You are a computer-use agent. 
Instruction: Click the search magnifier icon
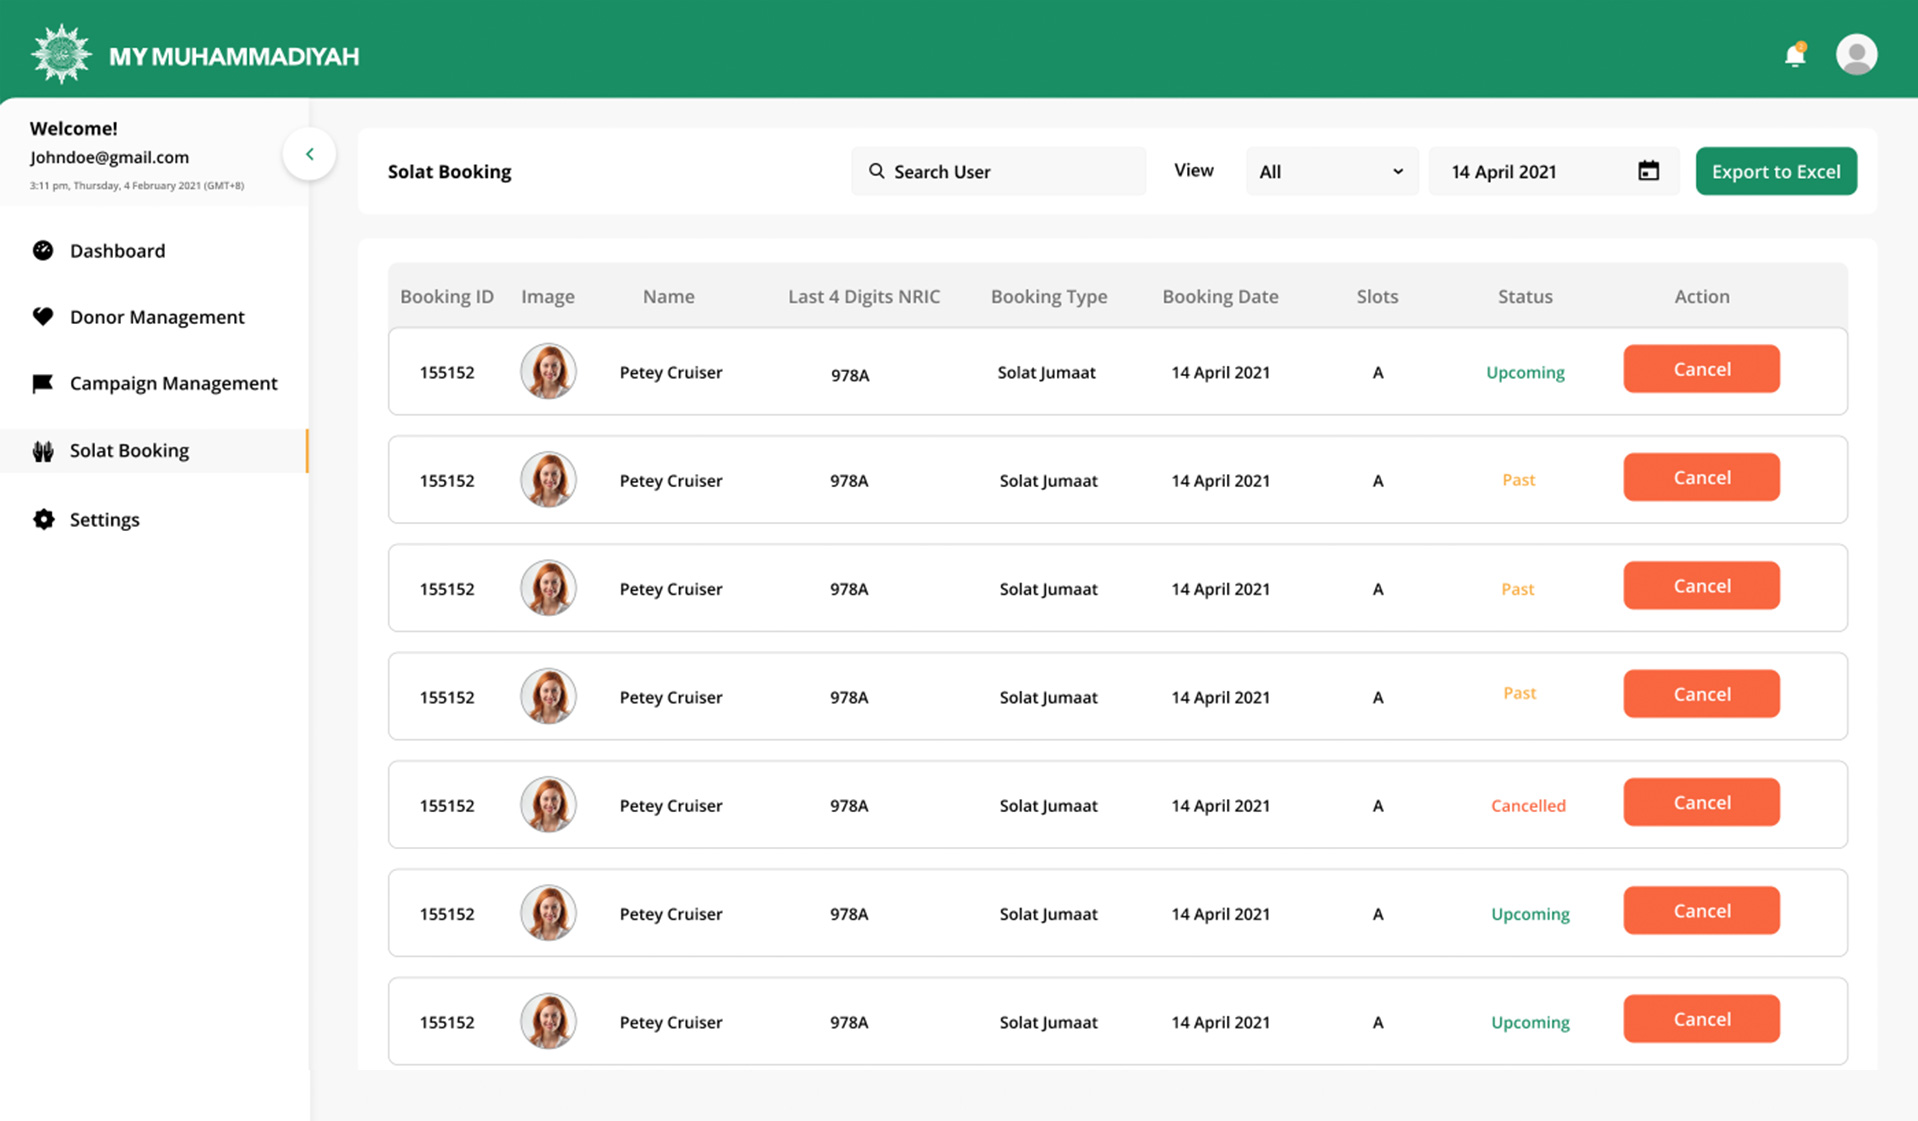click(x=876, y=171)
